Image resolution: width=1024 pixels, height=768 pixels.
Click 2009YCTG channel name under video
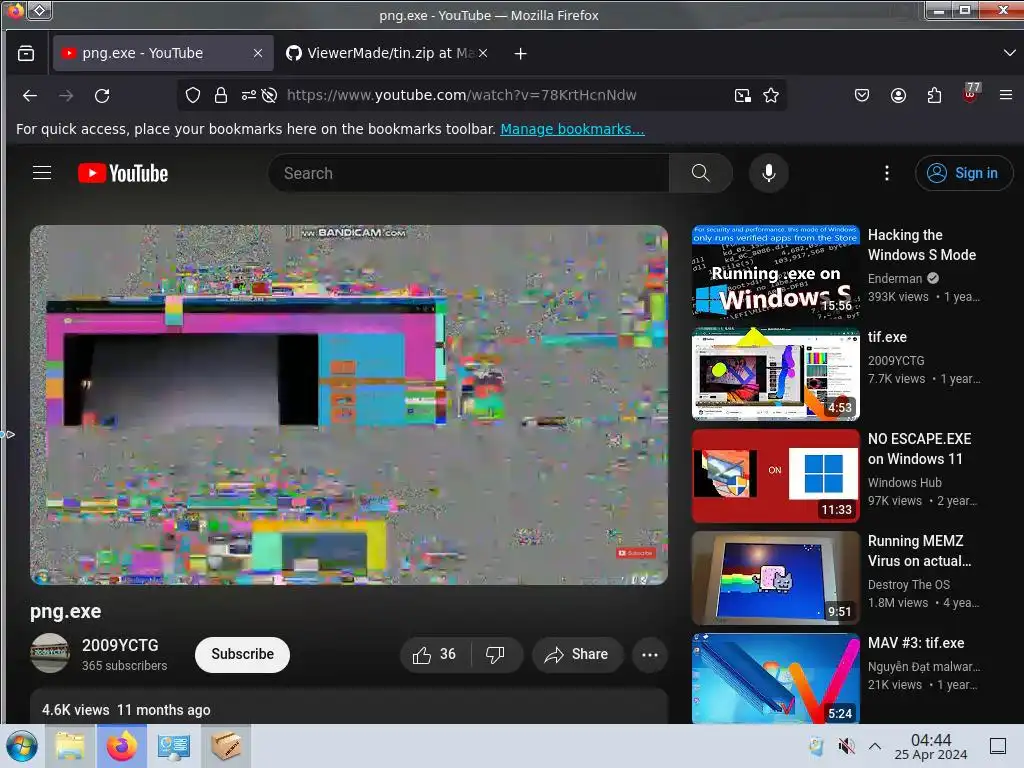pyautogui.click(x=120, y=645)
